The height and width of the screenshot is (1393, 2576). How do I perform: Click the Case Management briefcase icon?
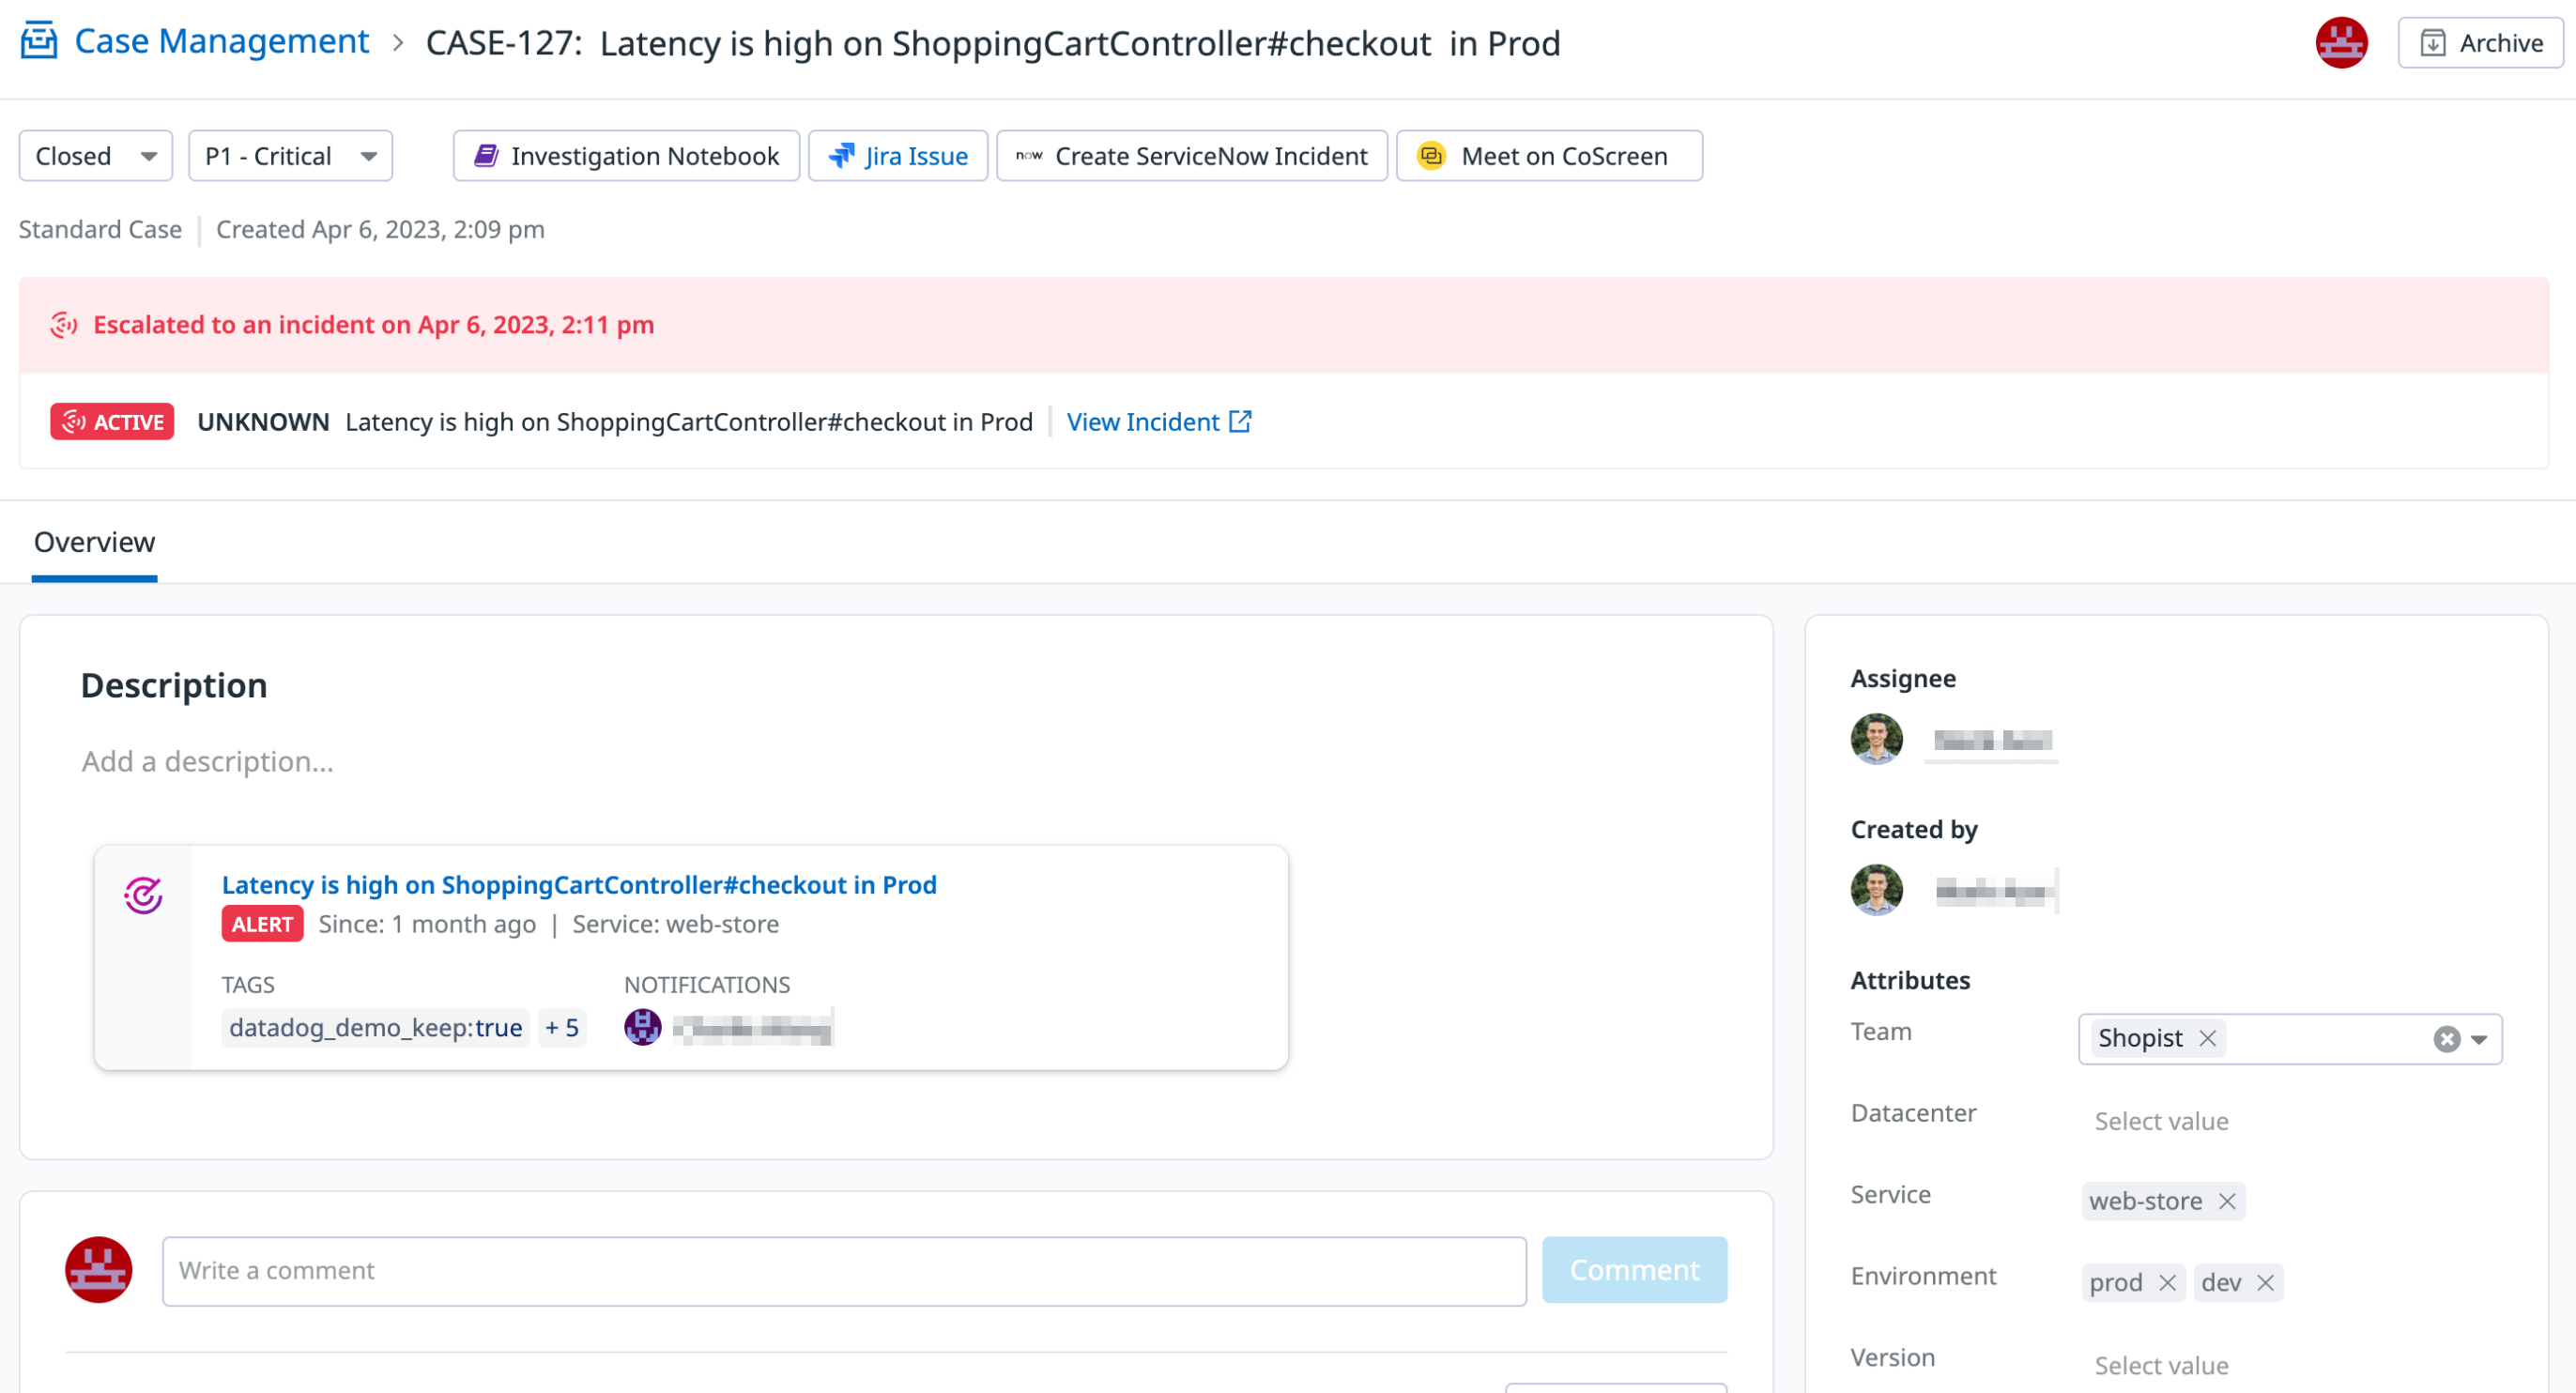39,41
